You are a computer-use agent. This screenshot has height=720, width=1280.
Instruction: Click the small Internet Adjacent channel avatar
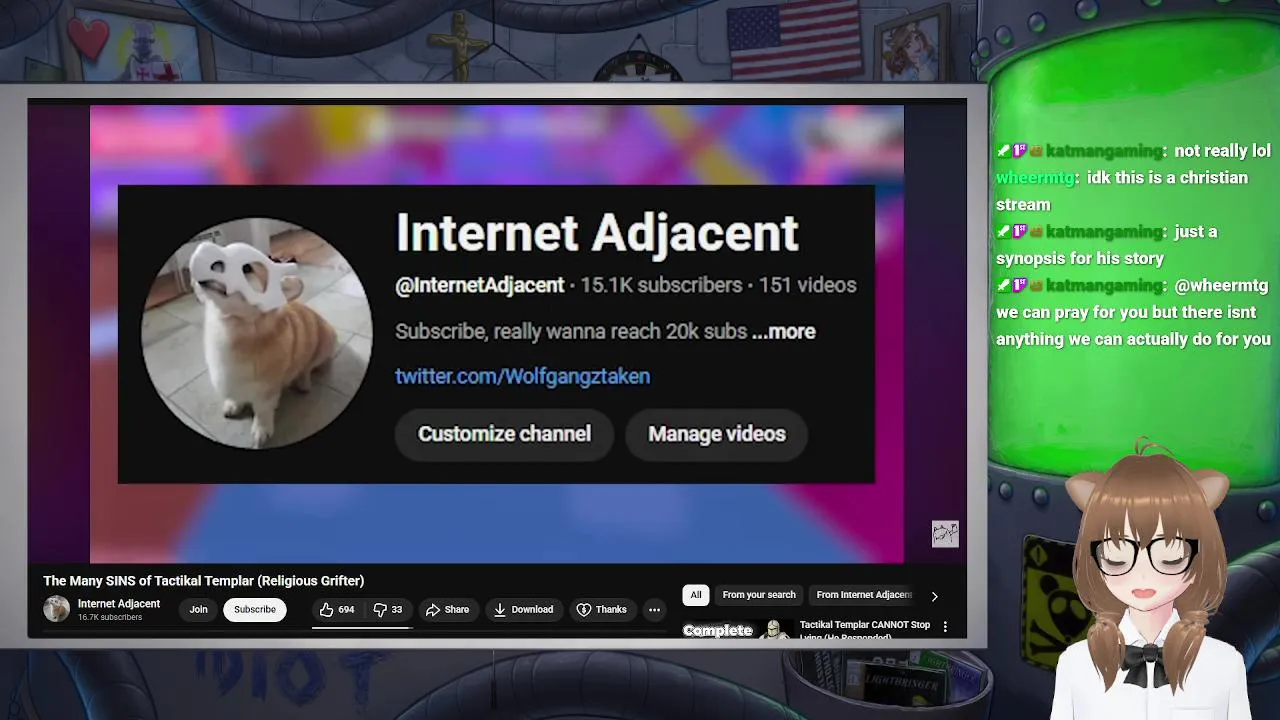point(57,609)
